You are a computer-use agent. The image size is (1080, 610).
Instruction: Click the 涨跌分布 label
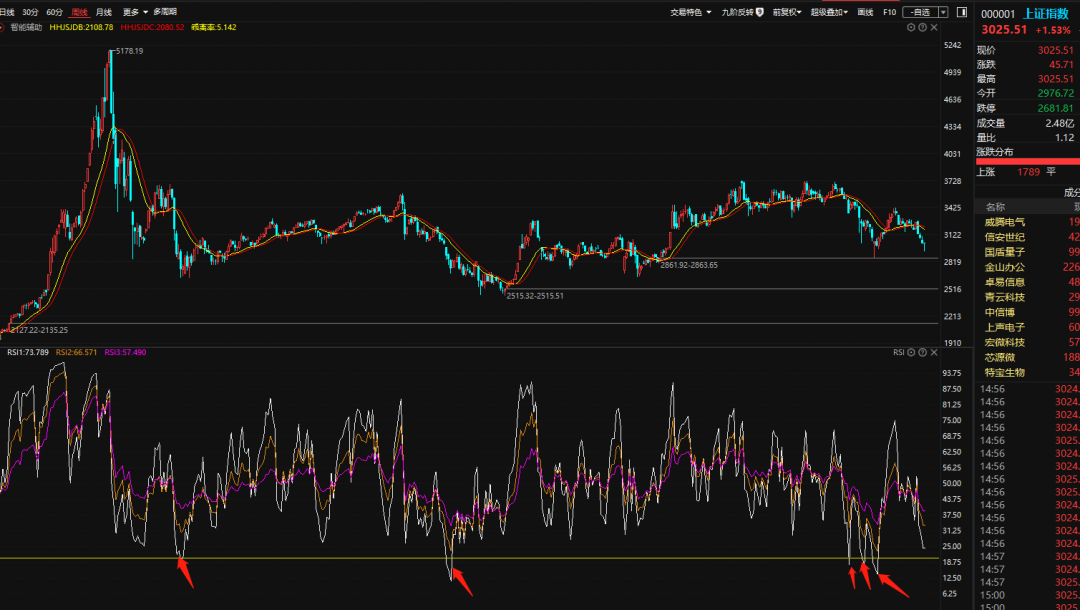coord(995,152)
